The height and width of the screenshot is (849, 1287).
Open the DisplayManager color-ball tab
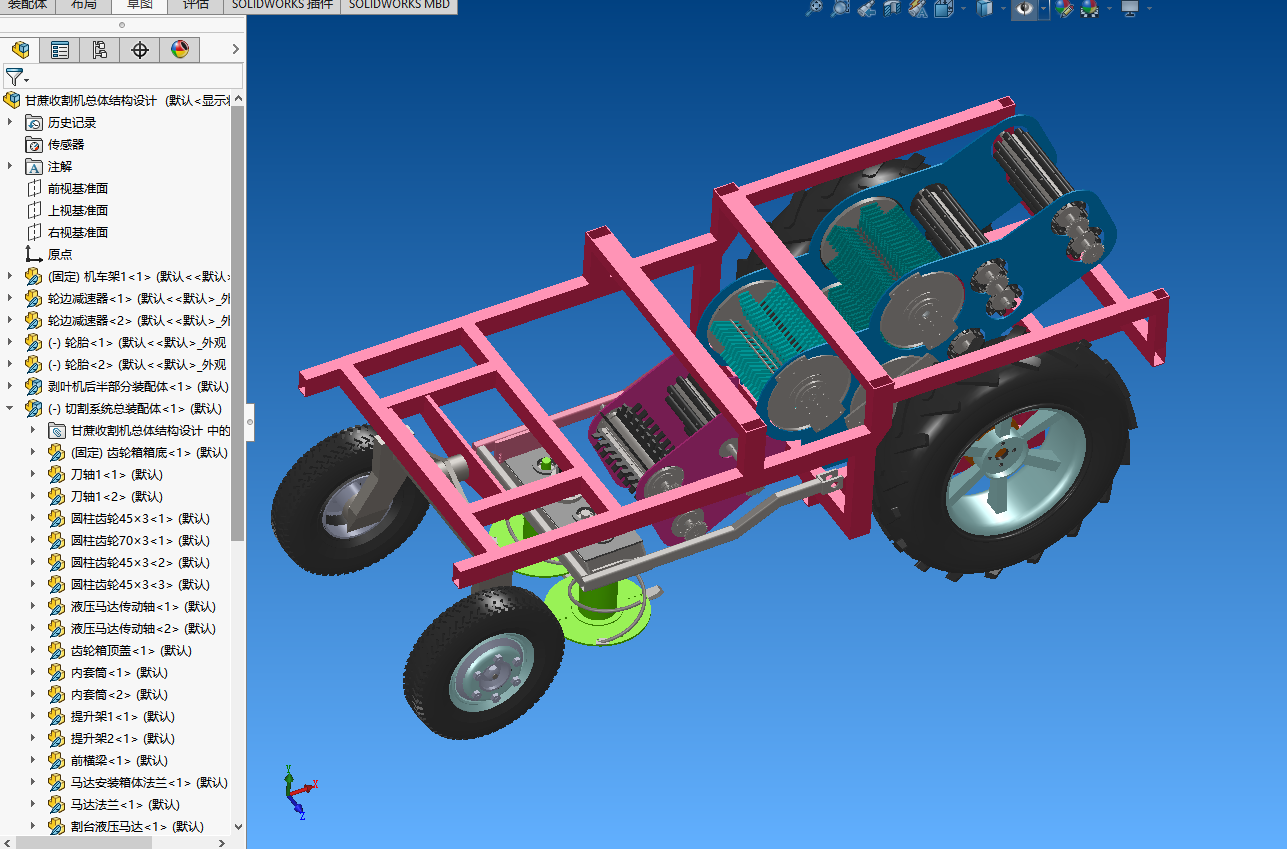coord(180,50)
